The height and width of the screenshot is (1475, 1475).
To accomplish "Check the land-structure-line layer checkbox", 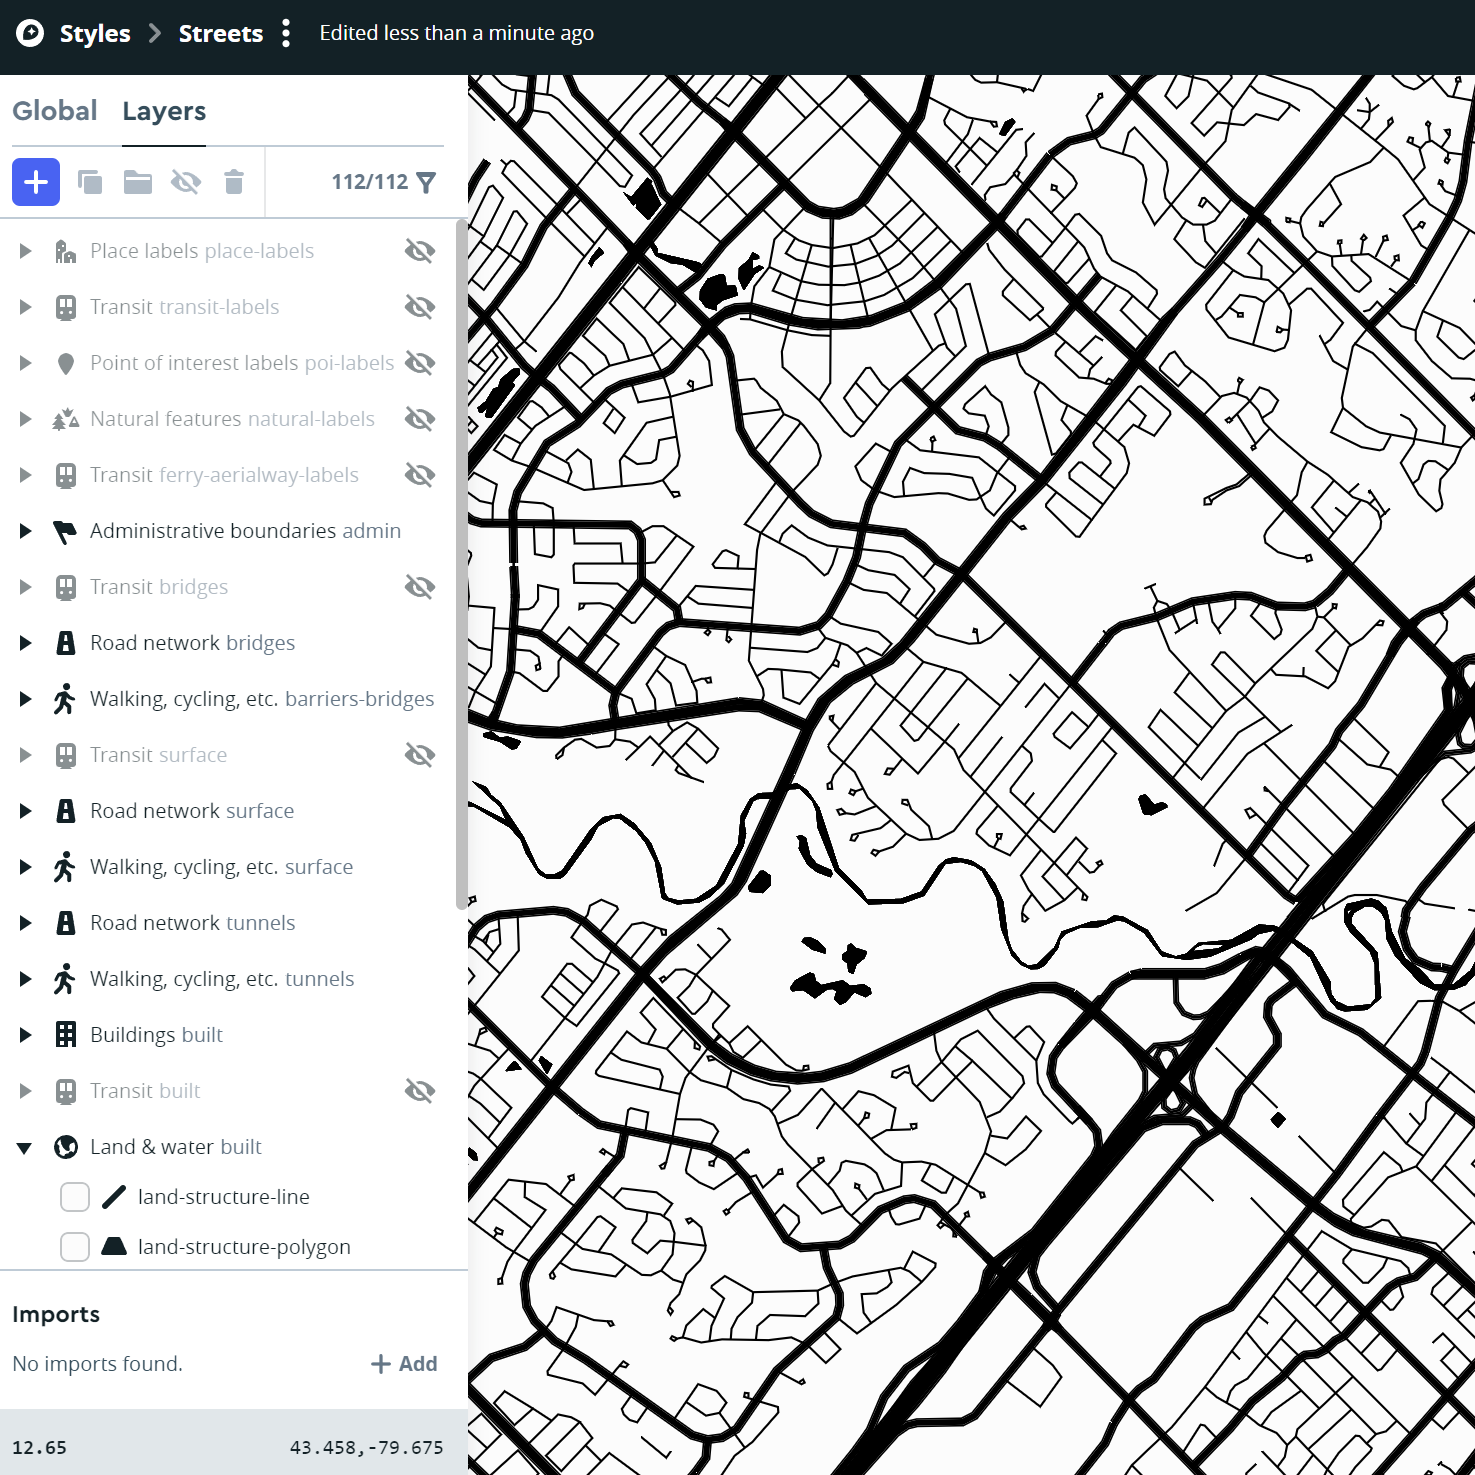I will point(75,1197).
